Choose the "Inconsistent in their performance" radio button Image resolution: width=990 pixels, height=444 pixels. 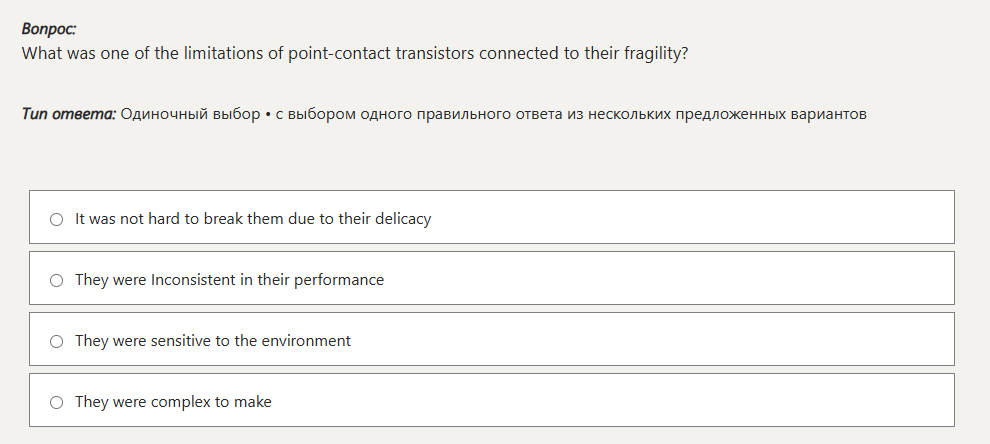pyautogui.click(x=56, y=280)
